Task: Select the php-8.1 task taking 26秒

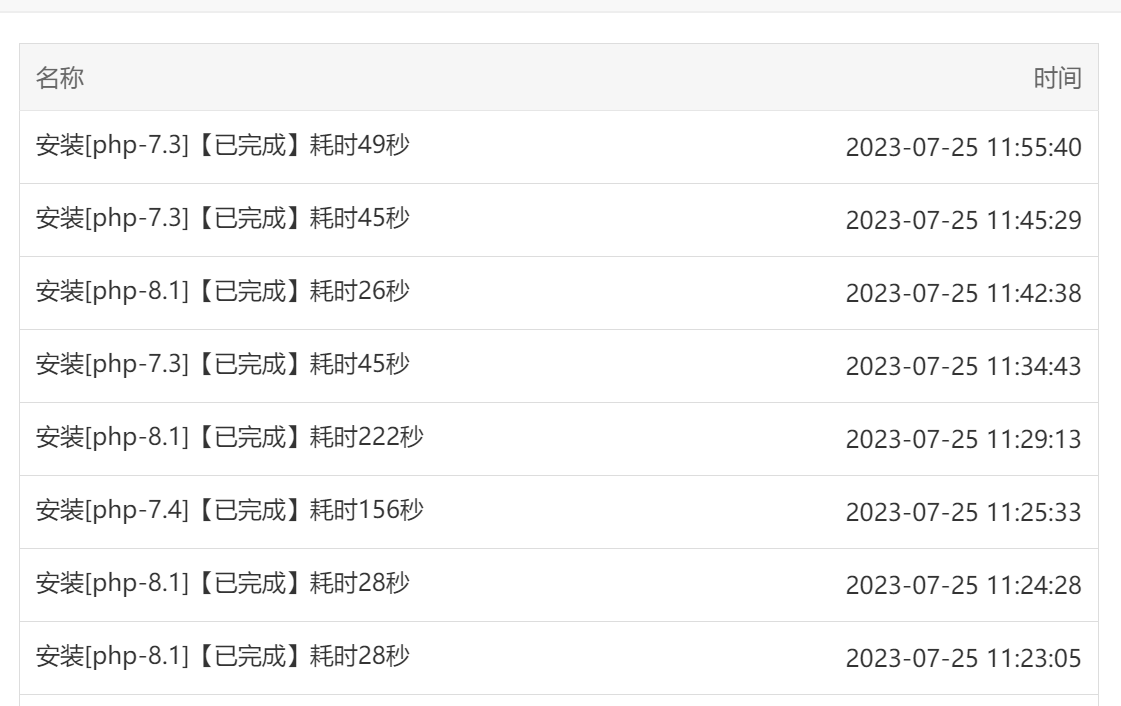Action: (x=222, y=291)
